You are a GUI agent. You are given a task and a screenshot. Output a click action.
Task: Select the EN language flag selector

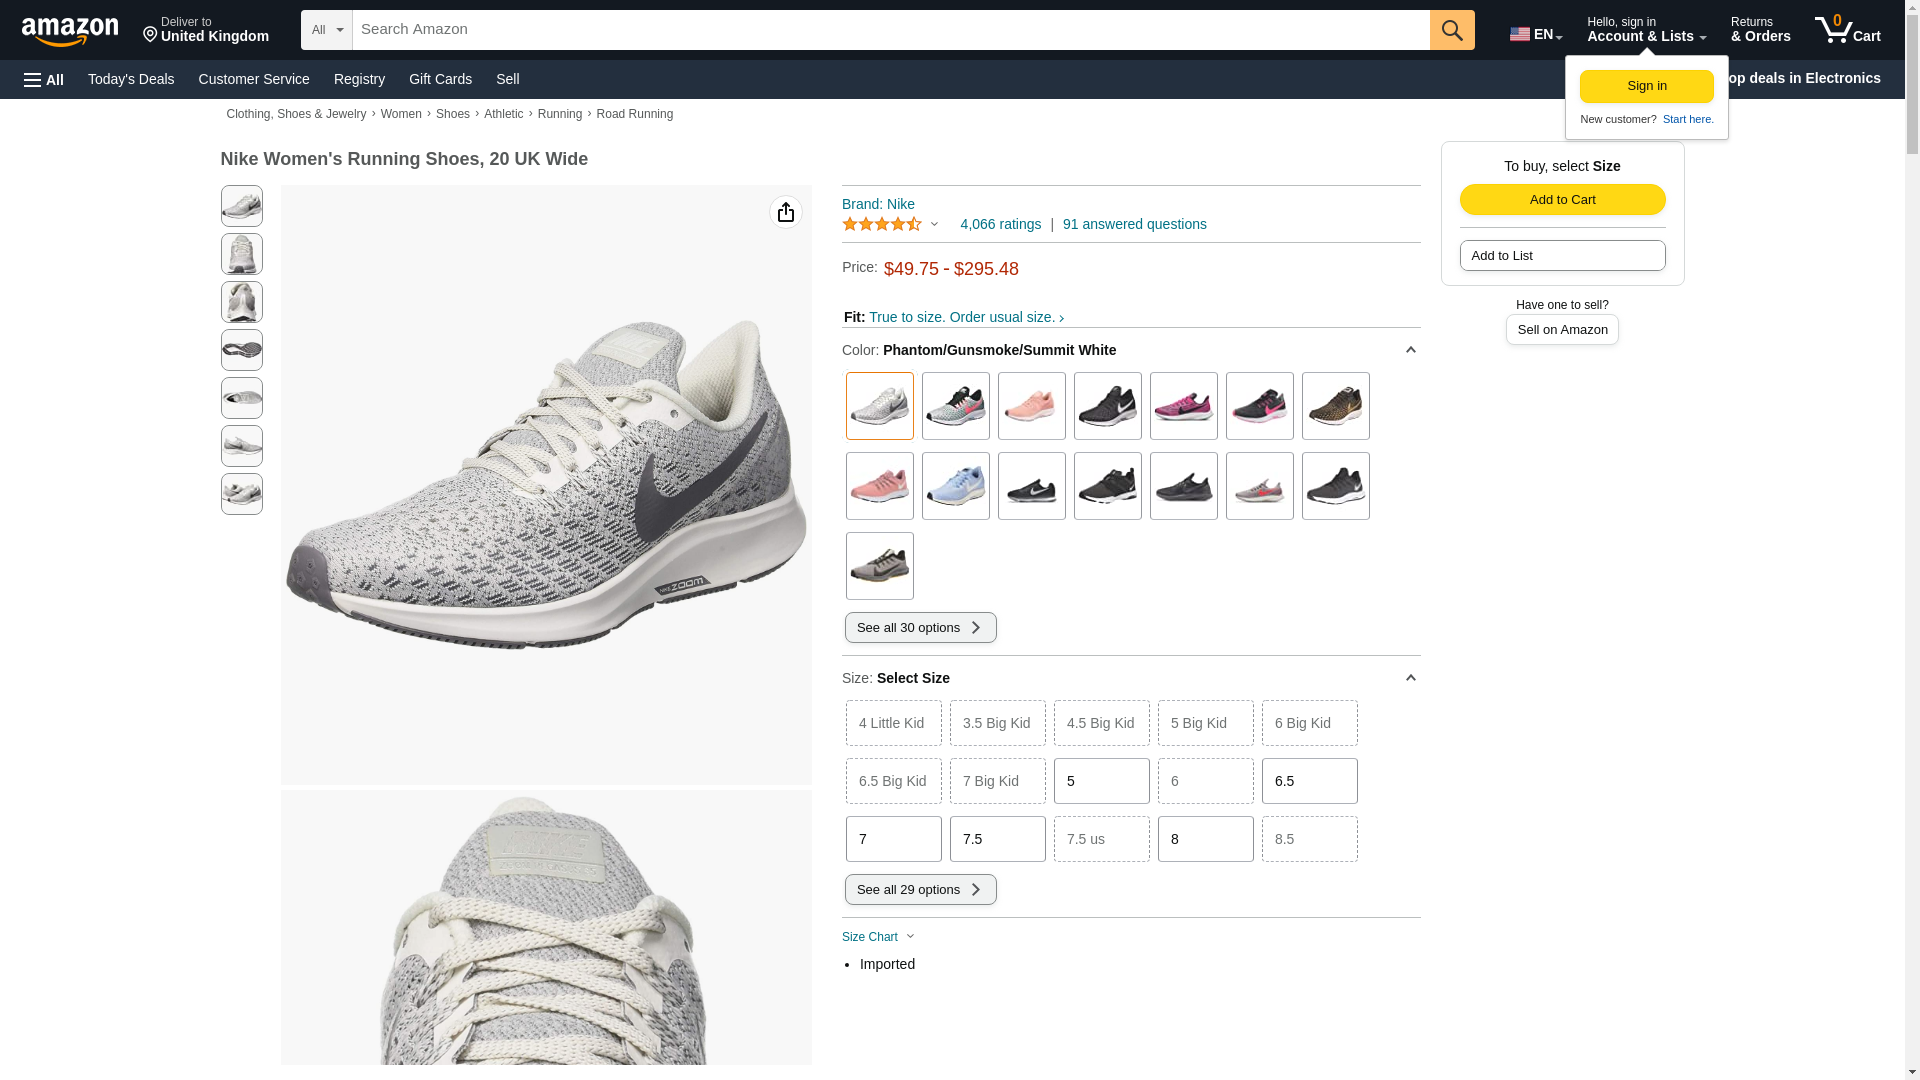coord(1535,34)
